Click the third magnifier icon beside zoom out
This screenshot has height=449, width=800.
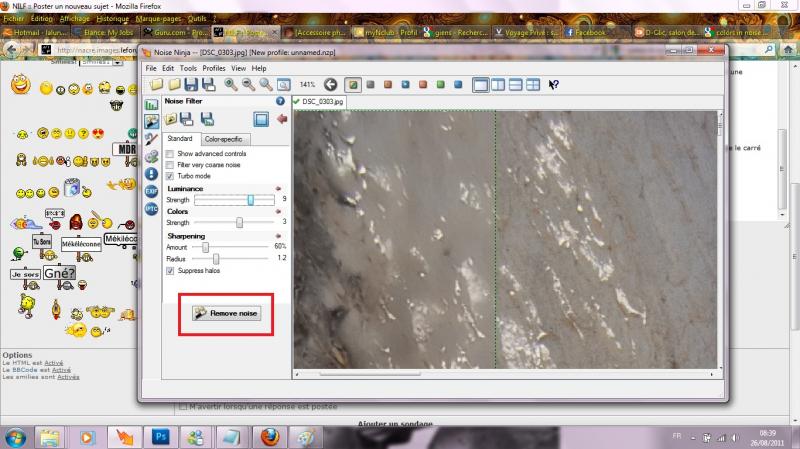(266, 85)
